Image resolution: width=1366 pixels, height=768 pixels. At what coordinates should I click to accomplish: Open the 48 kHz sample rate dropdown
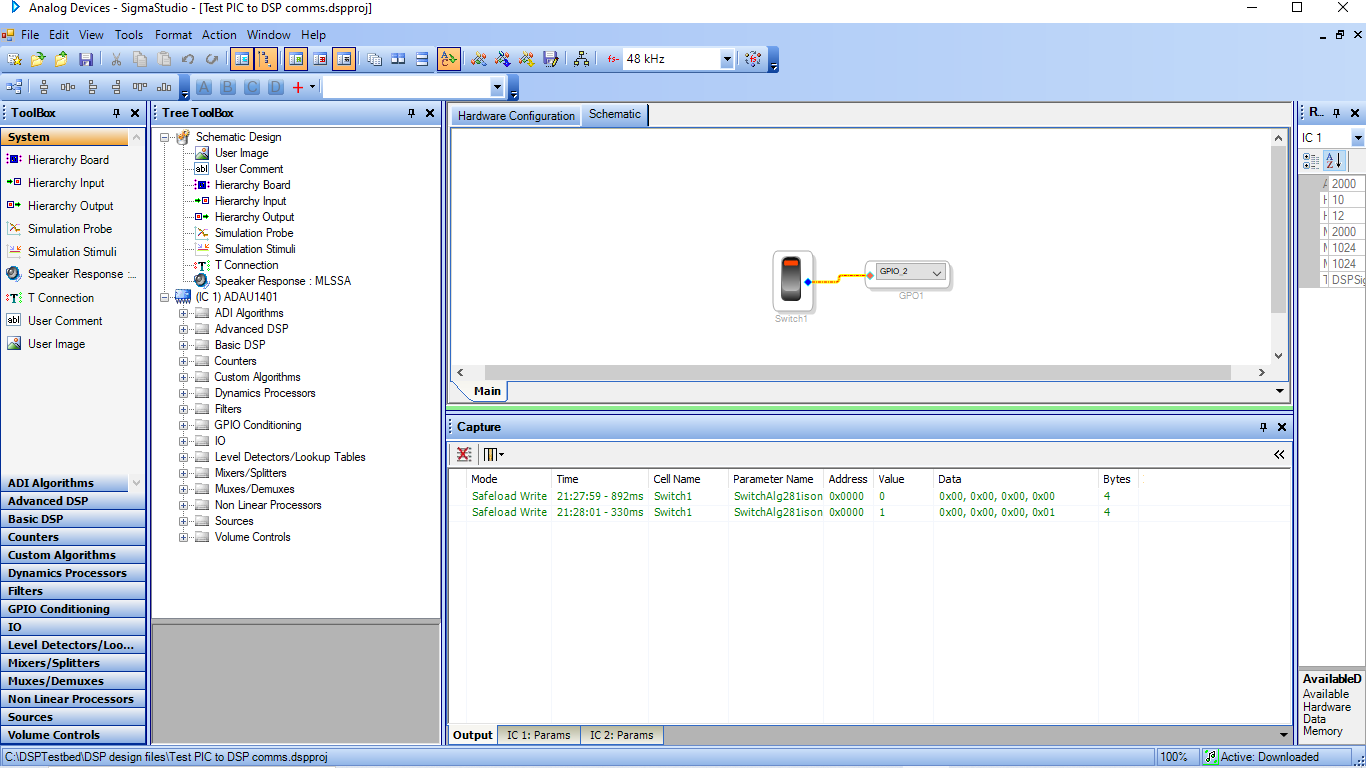point(727,59)
